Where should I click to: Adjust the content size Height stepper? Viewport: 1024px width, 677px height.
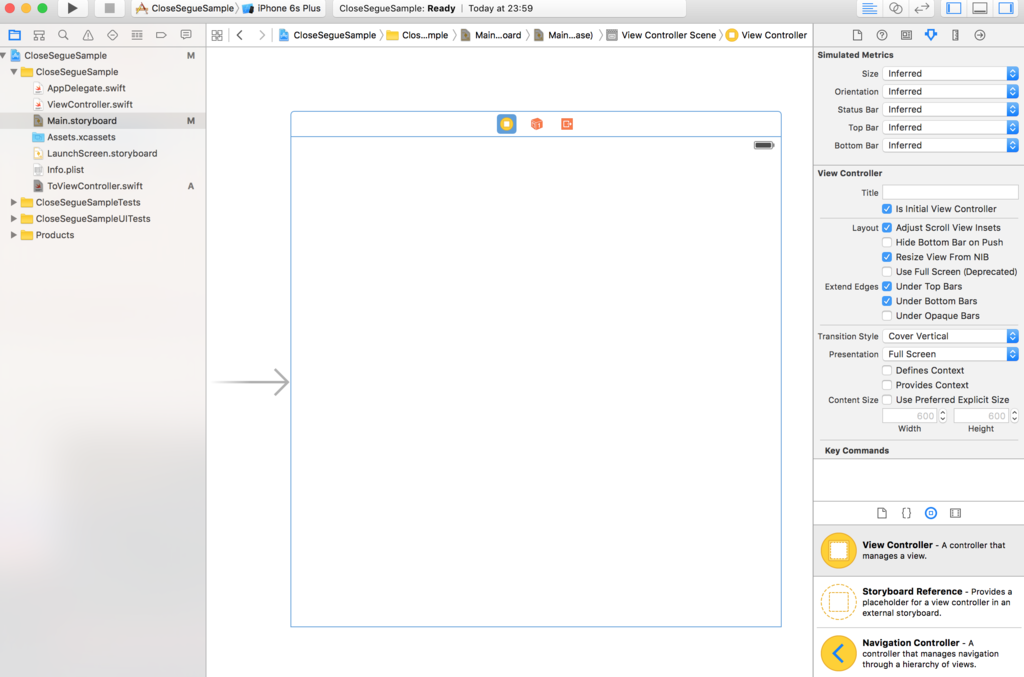pyautogui.click(x=1014, y=416)
